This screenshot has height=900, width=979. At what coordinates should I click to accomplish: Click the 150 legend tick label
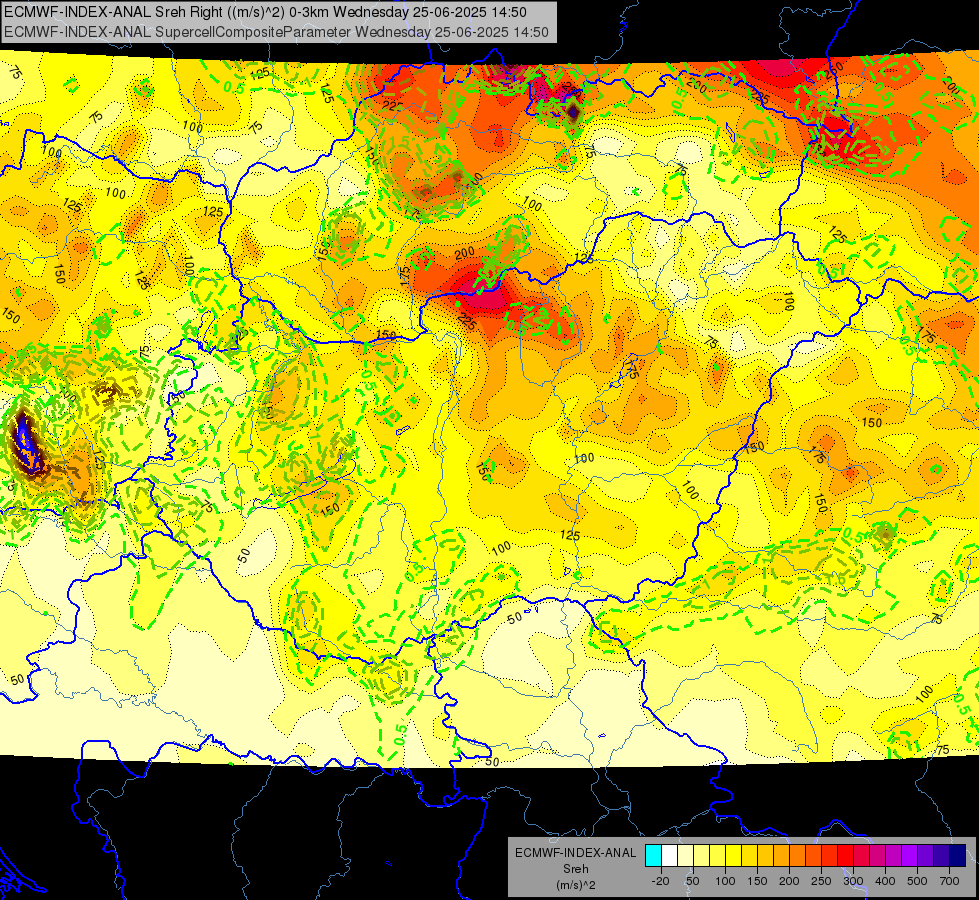click(x=757, y=881)
